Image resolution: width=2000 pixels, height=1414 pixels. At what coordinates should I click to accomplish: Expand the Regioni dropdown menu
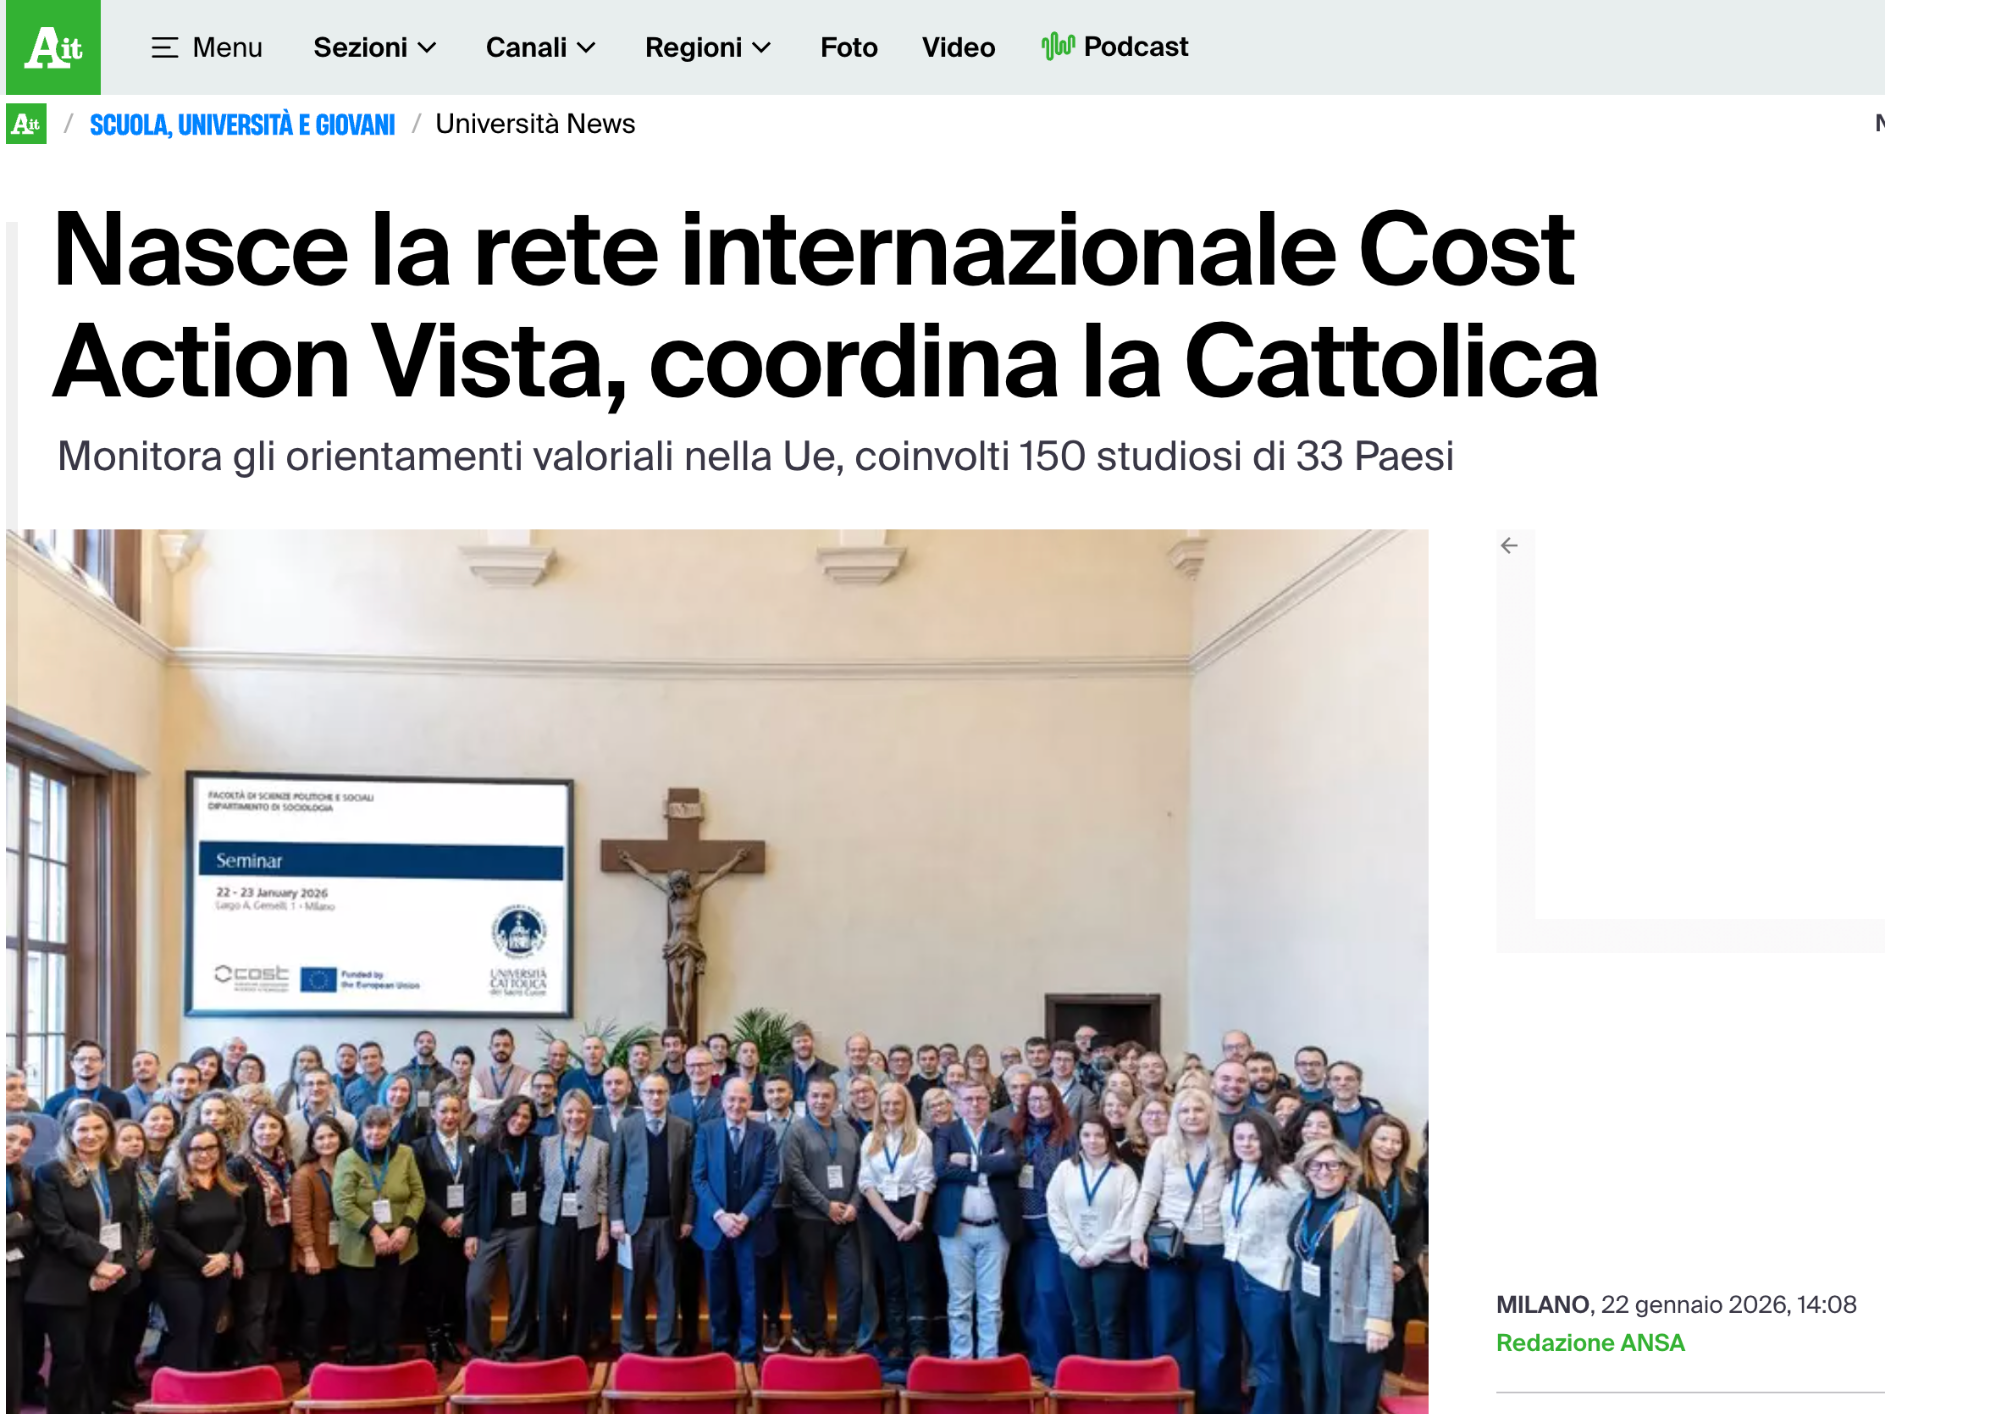693,48
